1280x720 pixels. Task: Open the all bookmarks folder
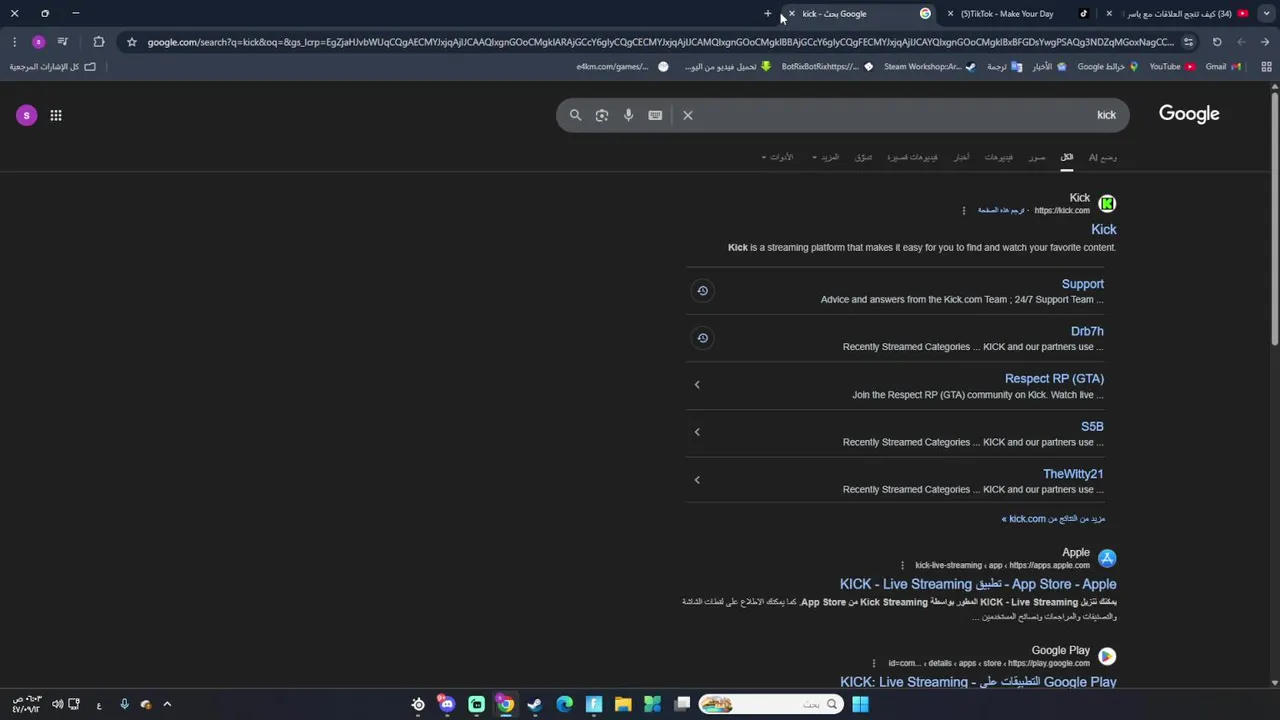52,67
